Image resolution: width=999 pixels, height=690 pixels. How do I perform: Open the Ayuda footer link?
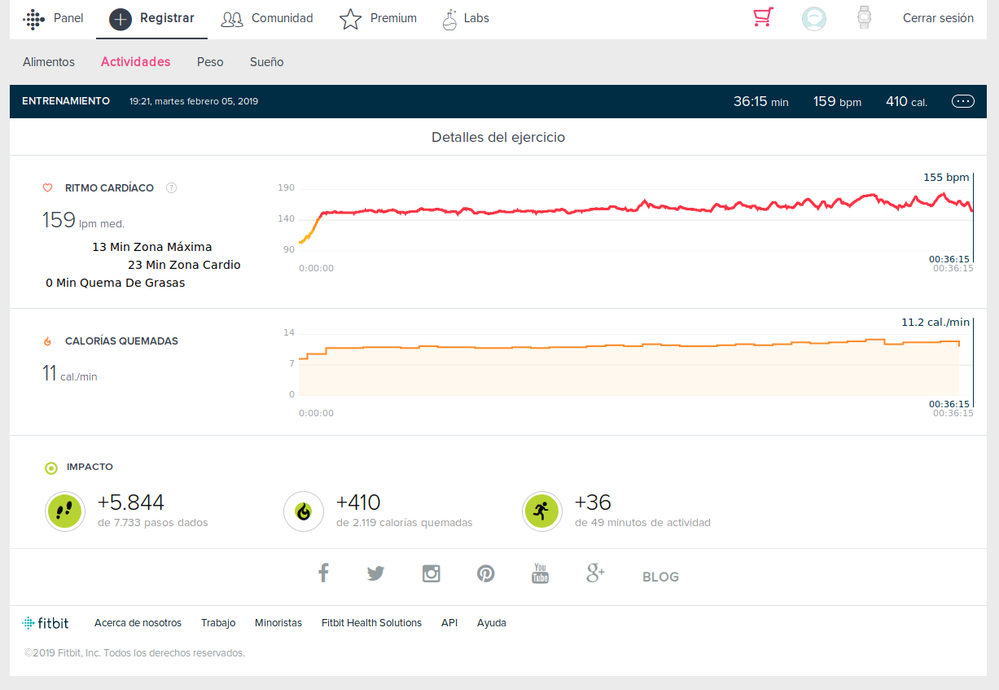click(x=491, y=623)
